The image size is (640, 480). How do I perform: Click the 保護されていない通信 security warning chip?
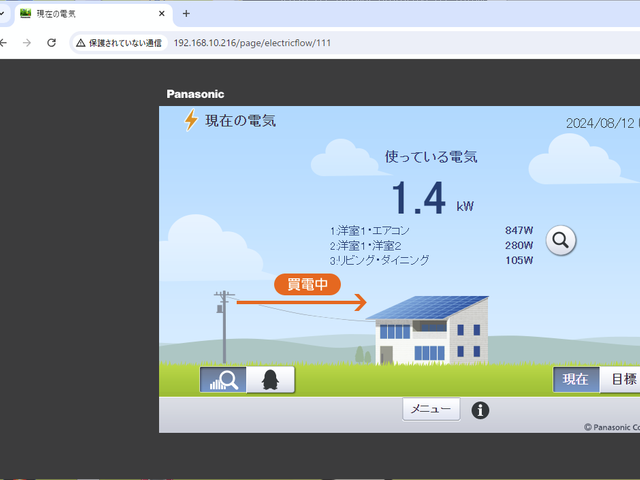click(120, 42)
